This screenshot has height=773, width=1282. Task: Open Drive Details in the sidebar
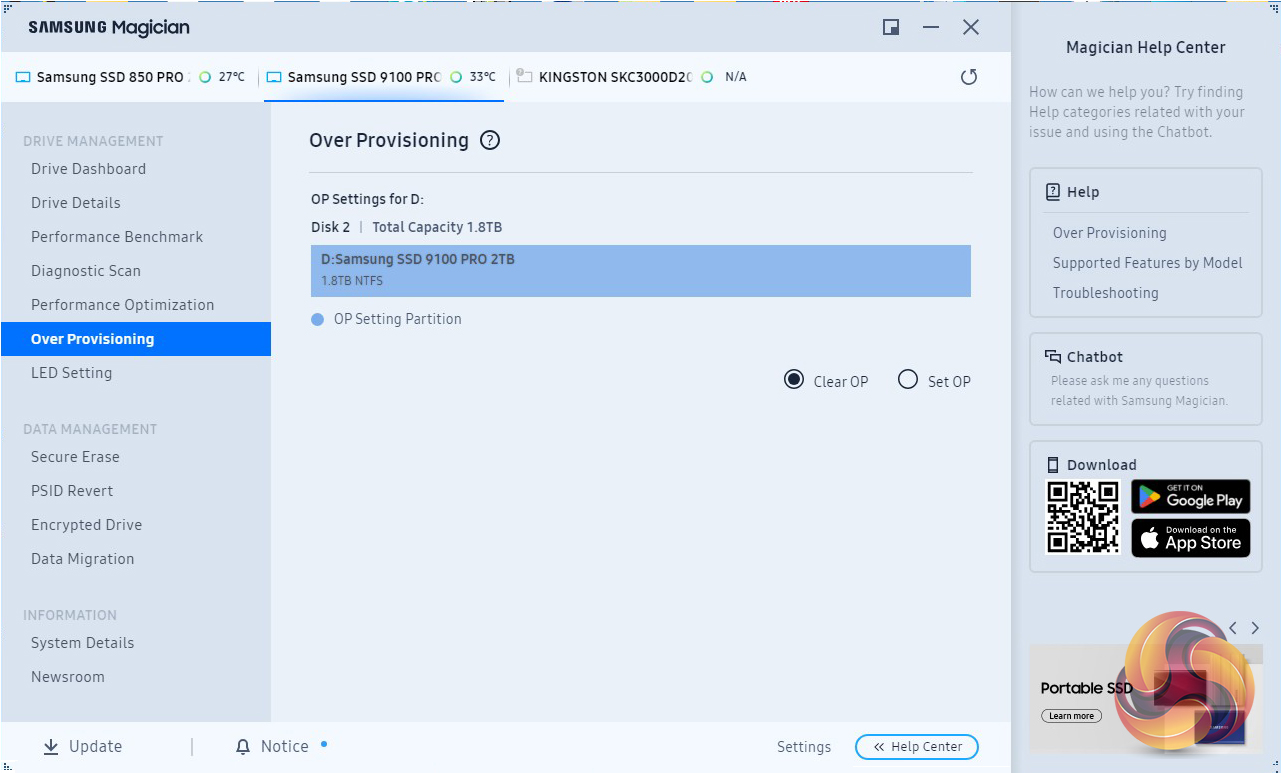pyautogui.click(x=76, y=203)
